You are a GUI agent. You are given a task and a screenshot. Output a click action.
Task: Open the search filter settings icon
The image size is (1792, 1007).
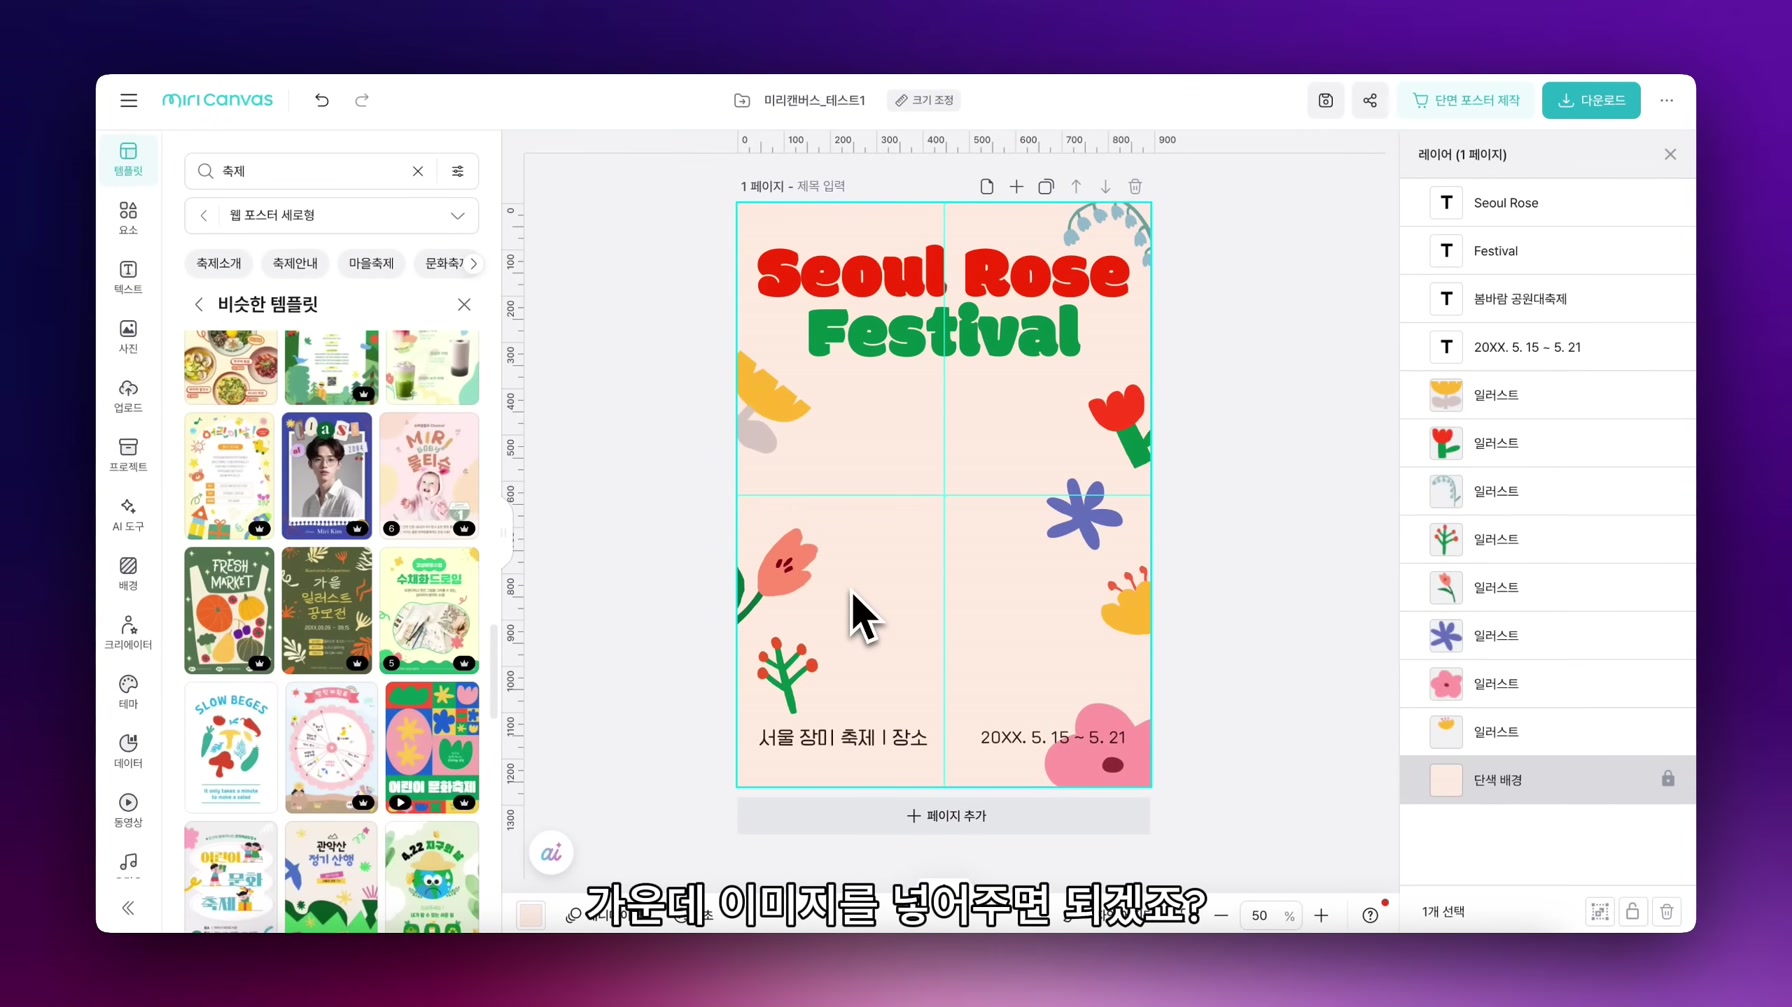(x=458, y=171)
